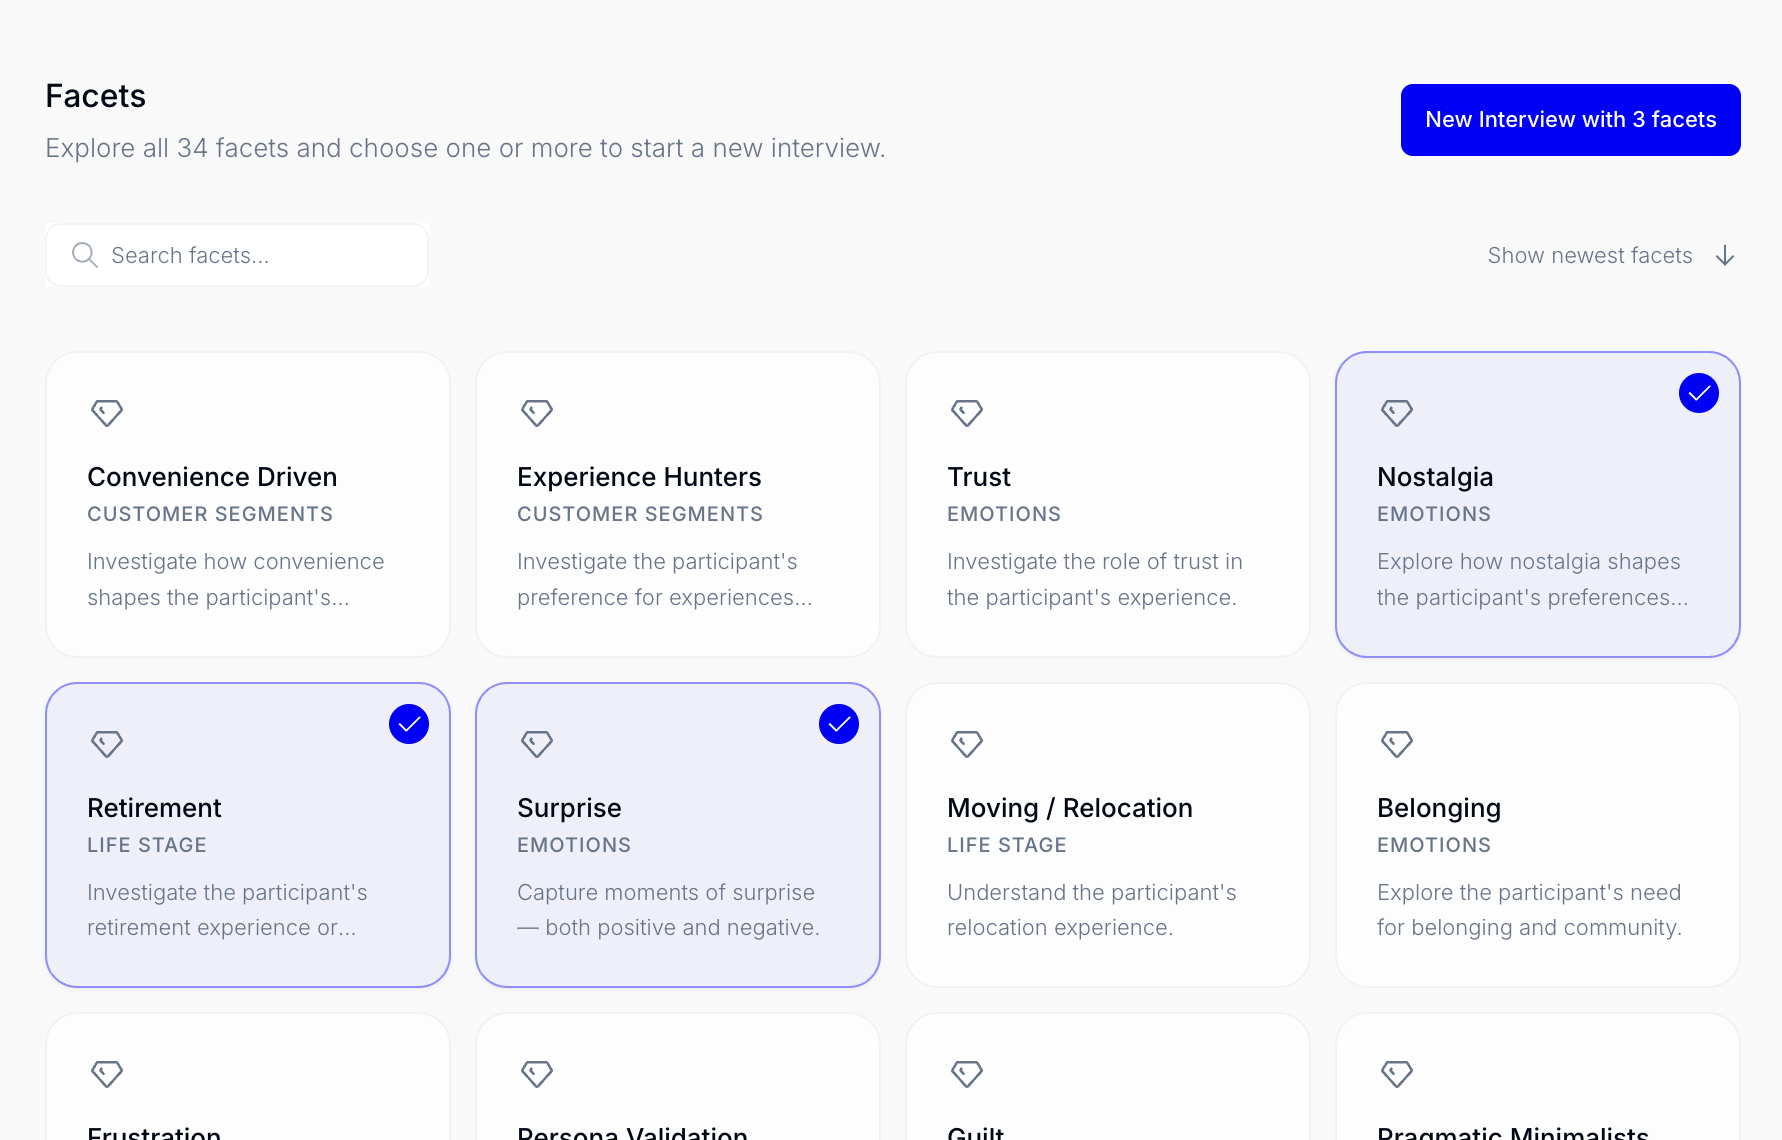Pick the Experience Hunters facet title
This screenshot has height=1140, width=1782.
coord(639,477)
